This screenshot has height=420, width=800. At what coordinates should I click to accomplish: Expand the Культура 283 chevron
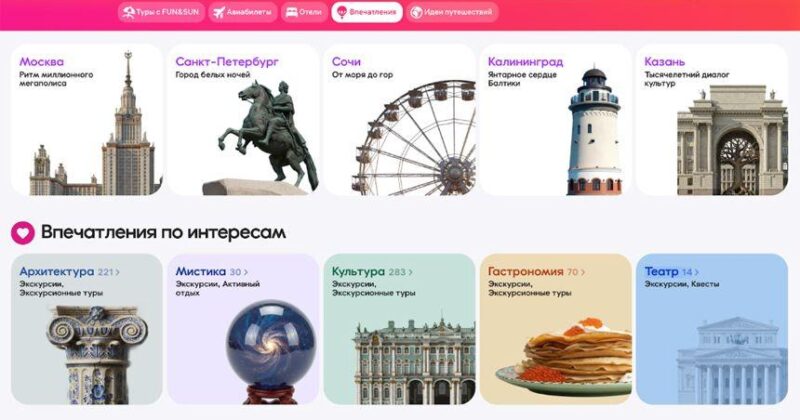(411, 272)
